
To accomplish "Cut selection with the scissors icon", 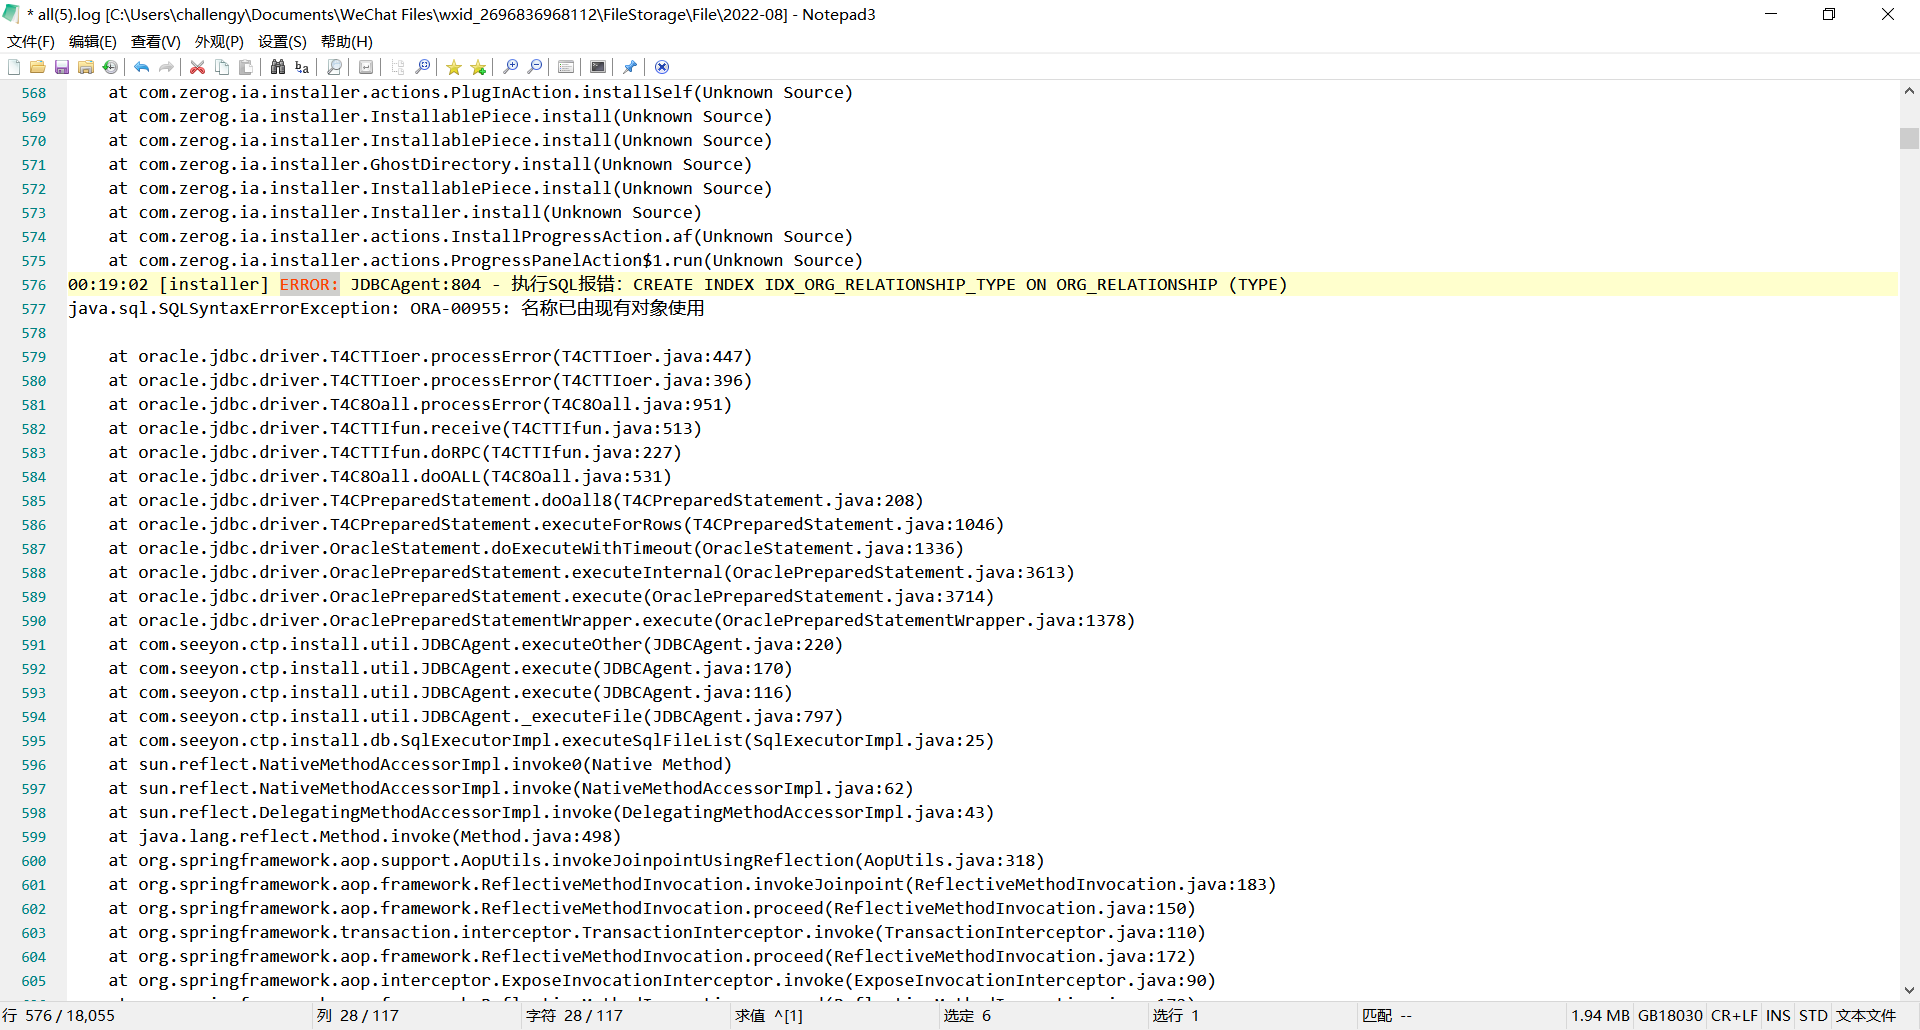I will point(198,67).
